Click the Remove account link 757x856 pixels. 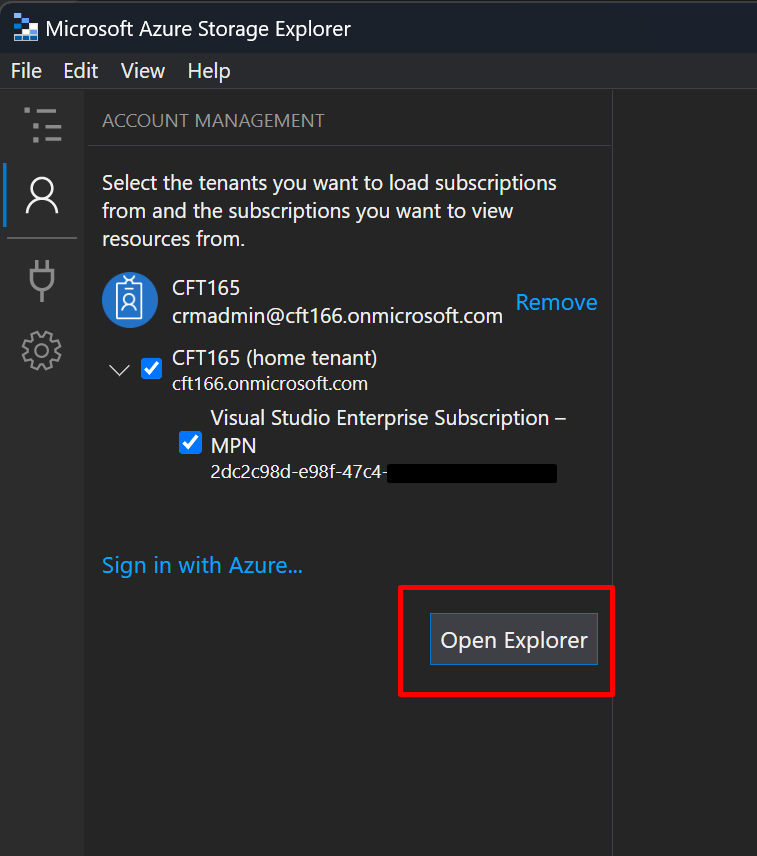[x=556, y=302]
